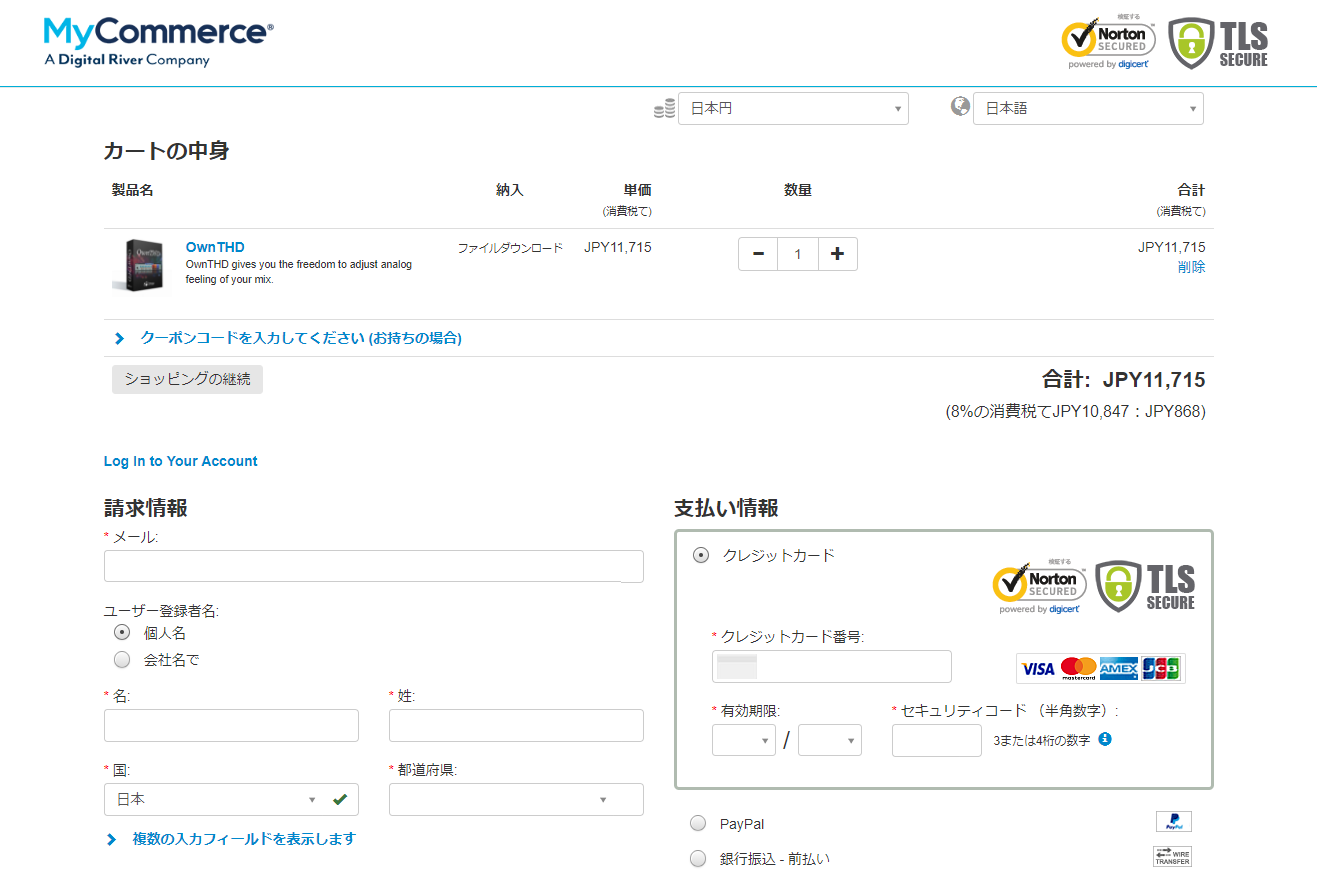This screenshot has height=874, width=1317.
Task: Click the ファイルダウンロード delivery text
Action: point(510,248)
